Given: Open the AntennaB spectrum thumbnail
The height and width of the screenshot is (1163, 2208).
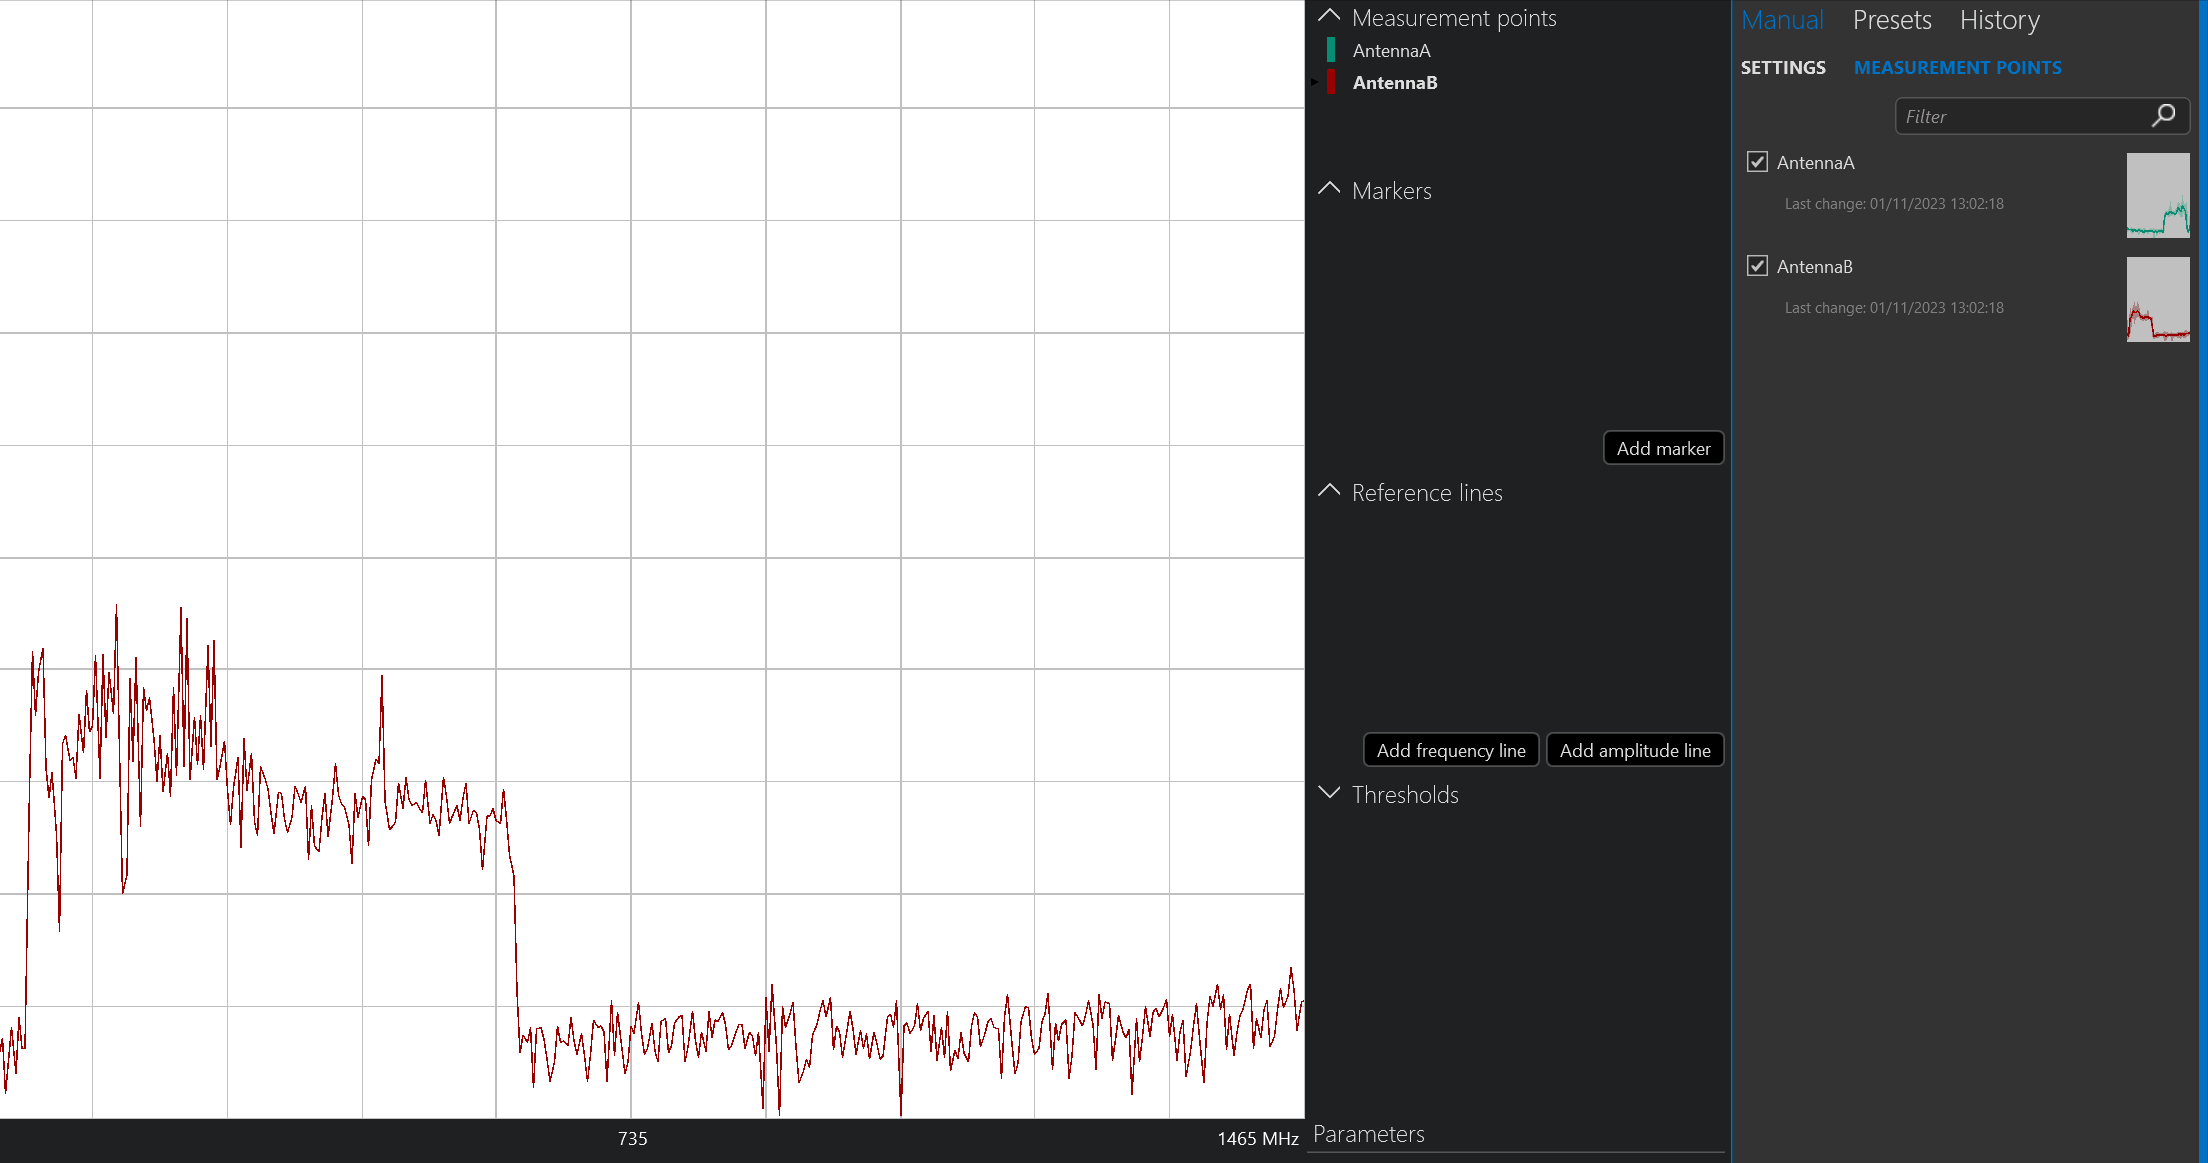Looking at the screenshot, I should [2158, 299].
